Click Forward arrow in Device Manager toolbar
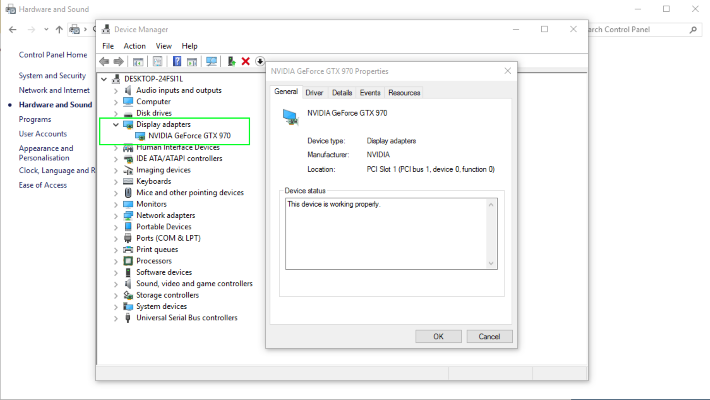Viewport: 710px width, 400px height. point(119,61)
